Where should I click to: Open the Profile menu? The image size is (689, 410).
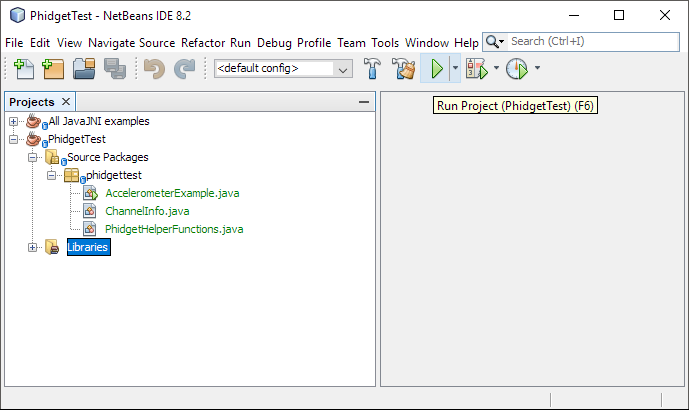[x=314, y=43]
